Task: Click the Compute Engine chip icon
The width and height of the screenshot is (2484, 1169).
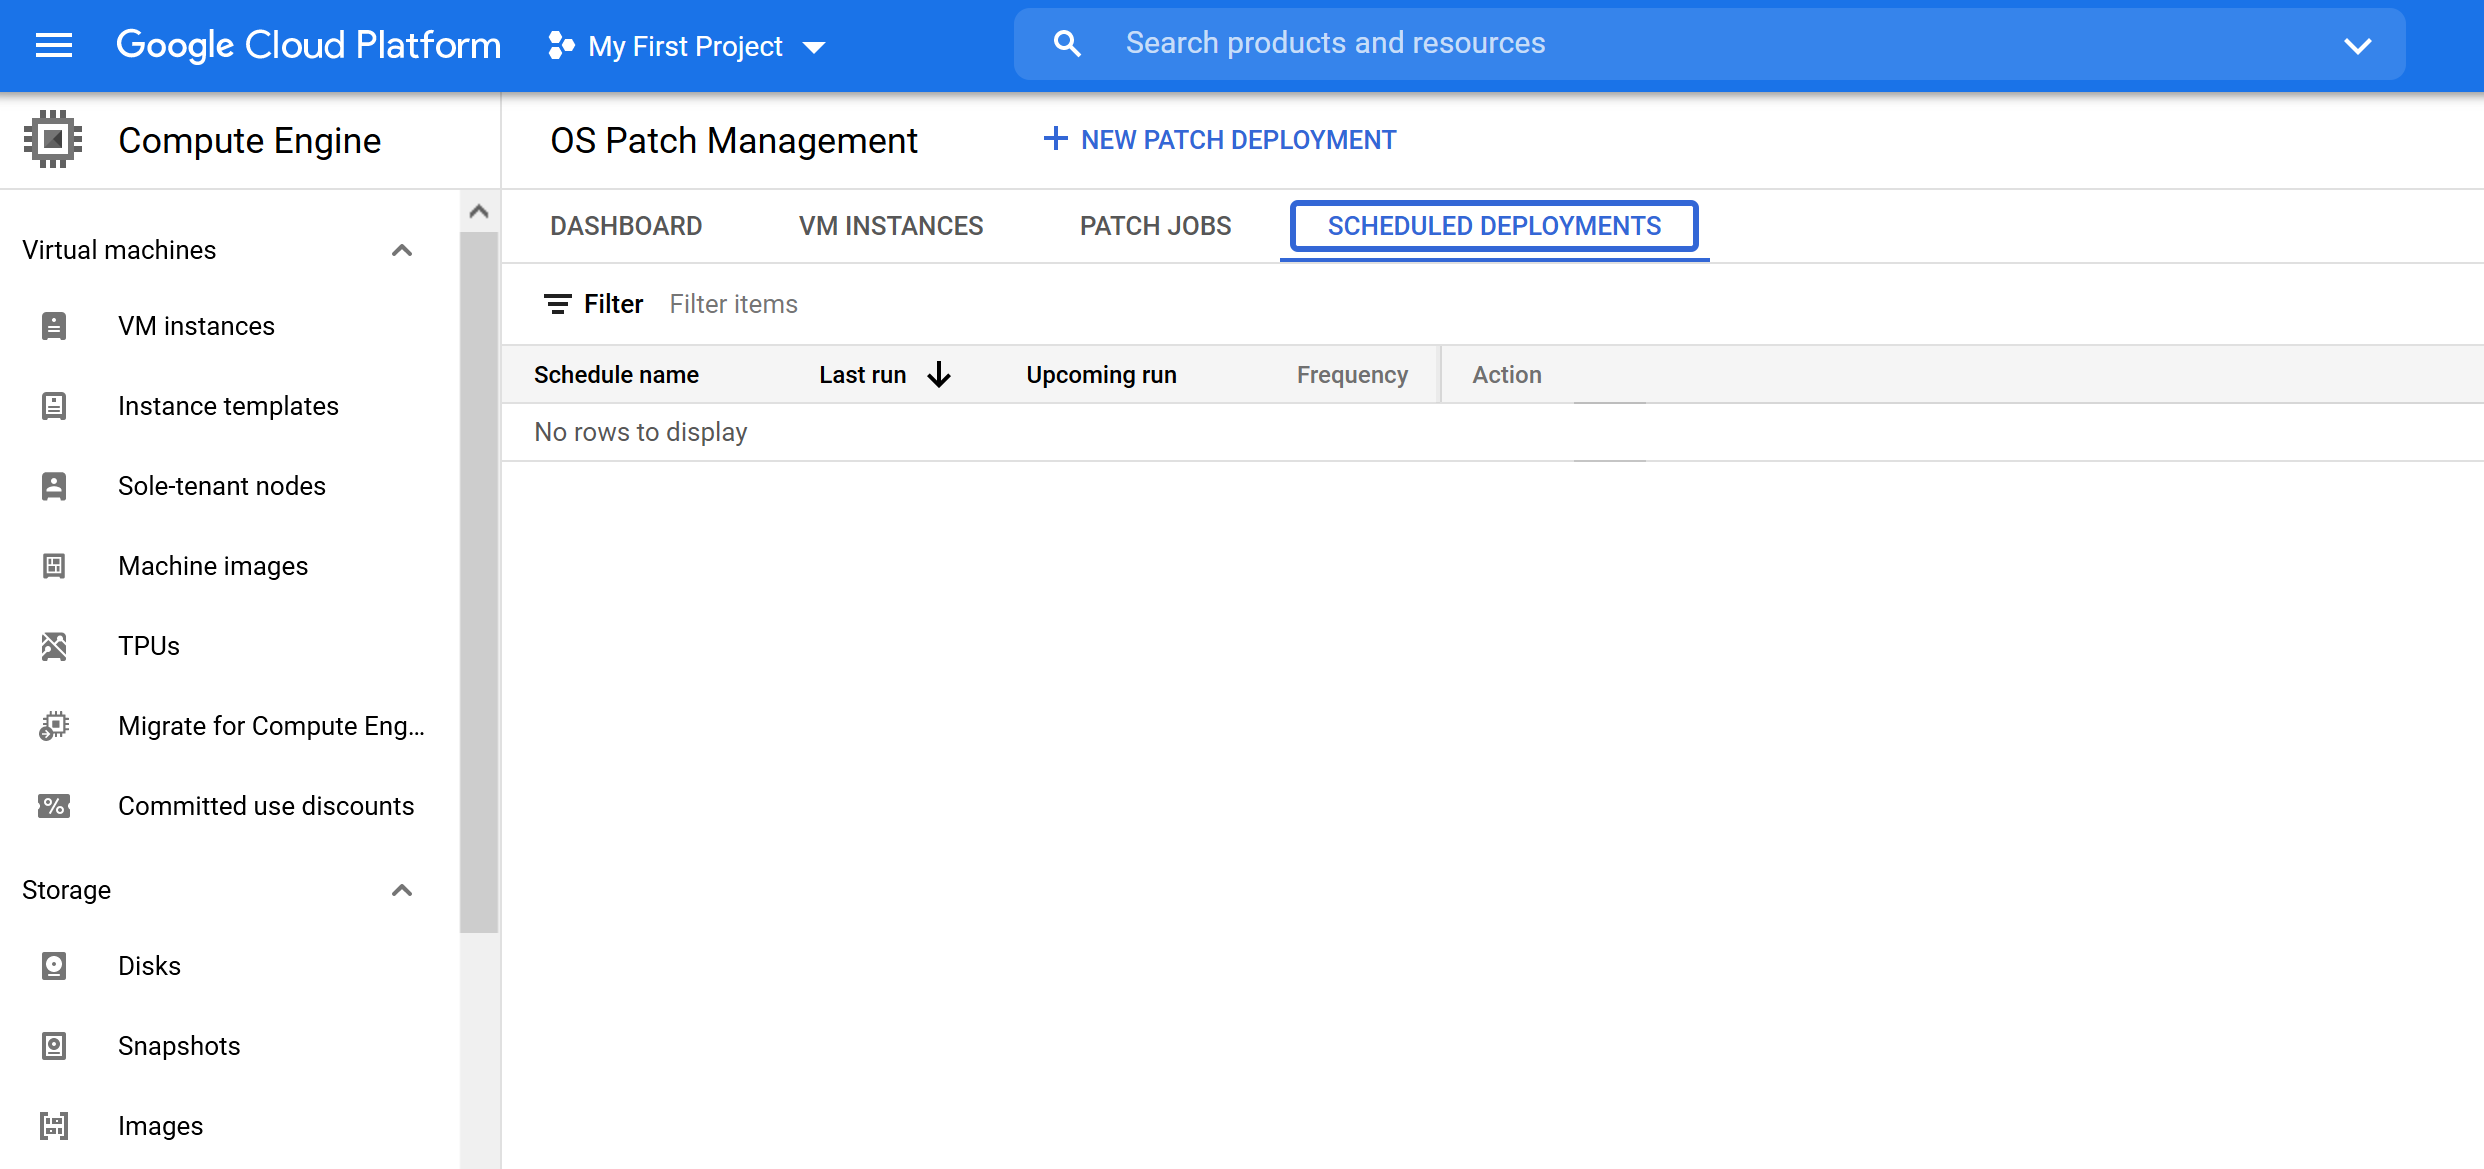Action: tap(53, 139)
